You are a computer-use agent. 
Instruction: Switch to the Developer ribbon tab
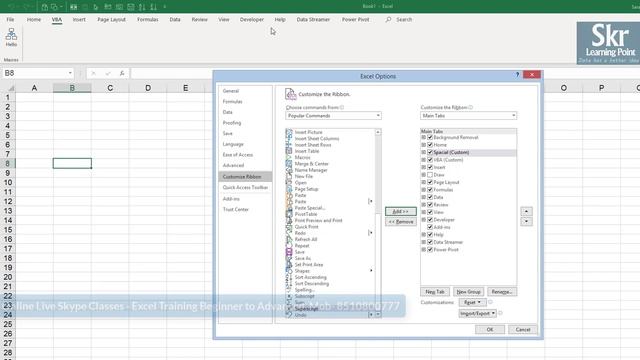click(x=252, y=19)
